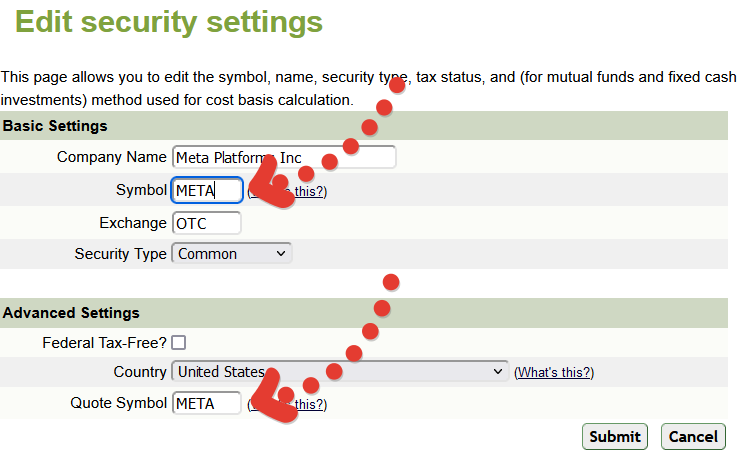This screenshot has height=467, width=739.
Task: Click the Federal Tax-Free? label text
Action: (x=104, y=343)
